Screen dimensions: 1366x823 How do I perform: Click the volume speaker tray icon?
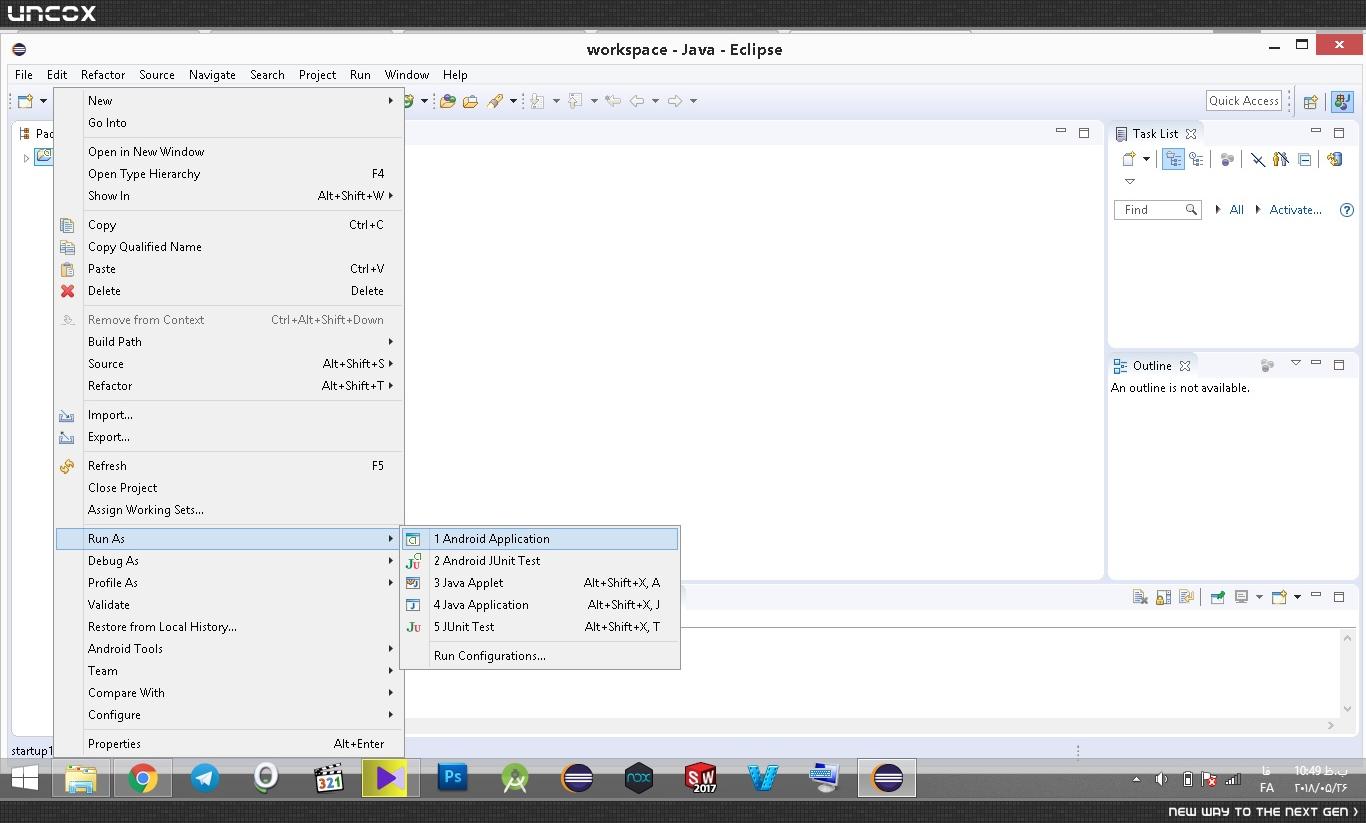pyautogui.click(x=1161, y=779)
